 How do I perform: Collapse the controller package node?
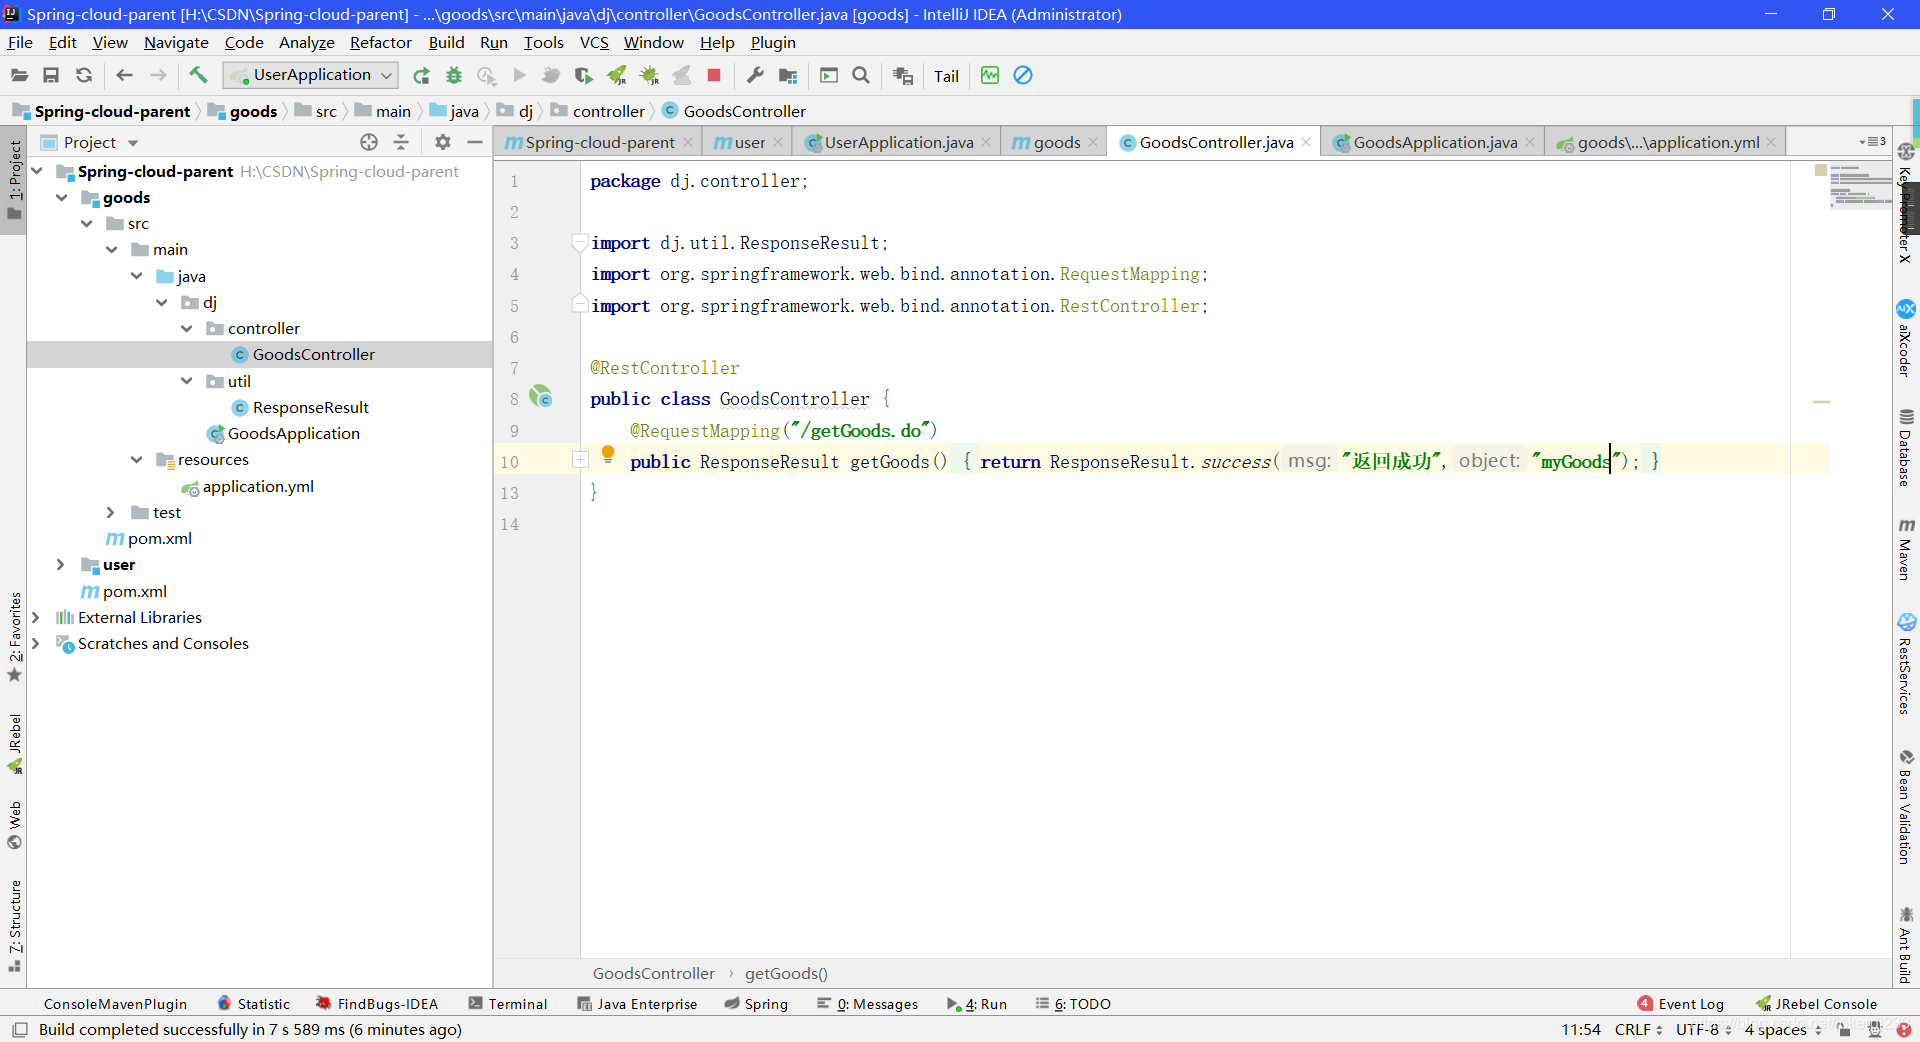pos(187,328)
